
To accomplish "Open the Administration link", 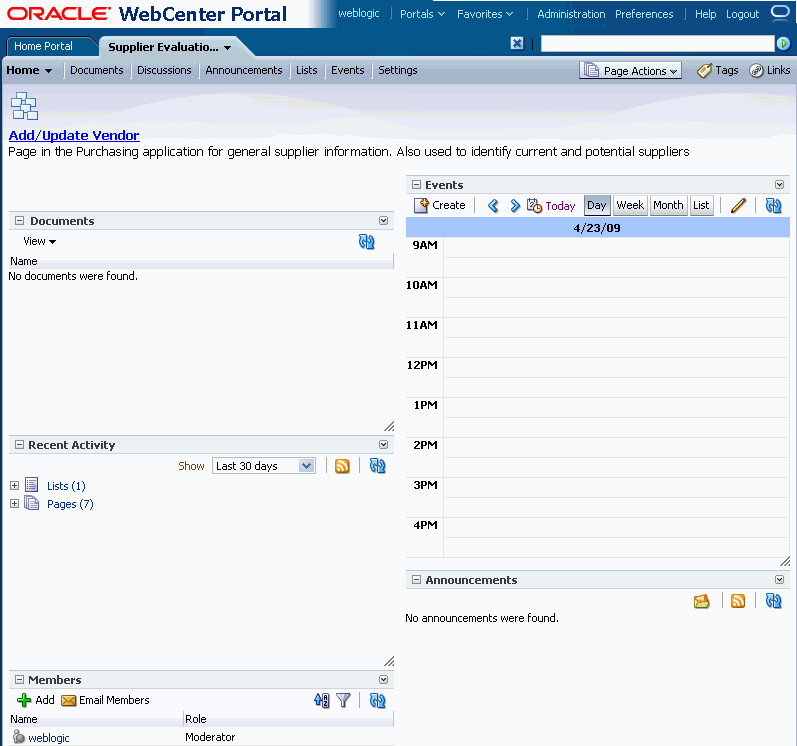I will pyautogui.click(x=571, y=14).
